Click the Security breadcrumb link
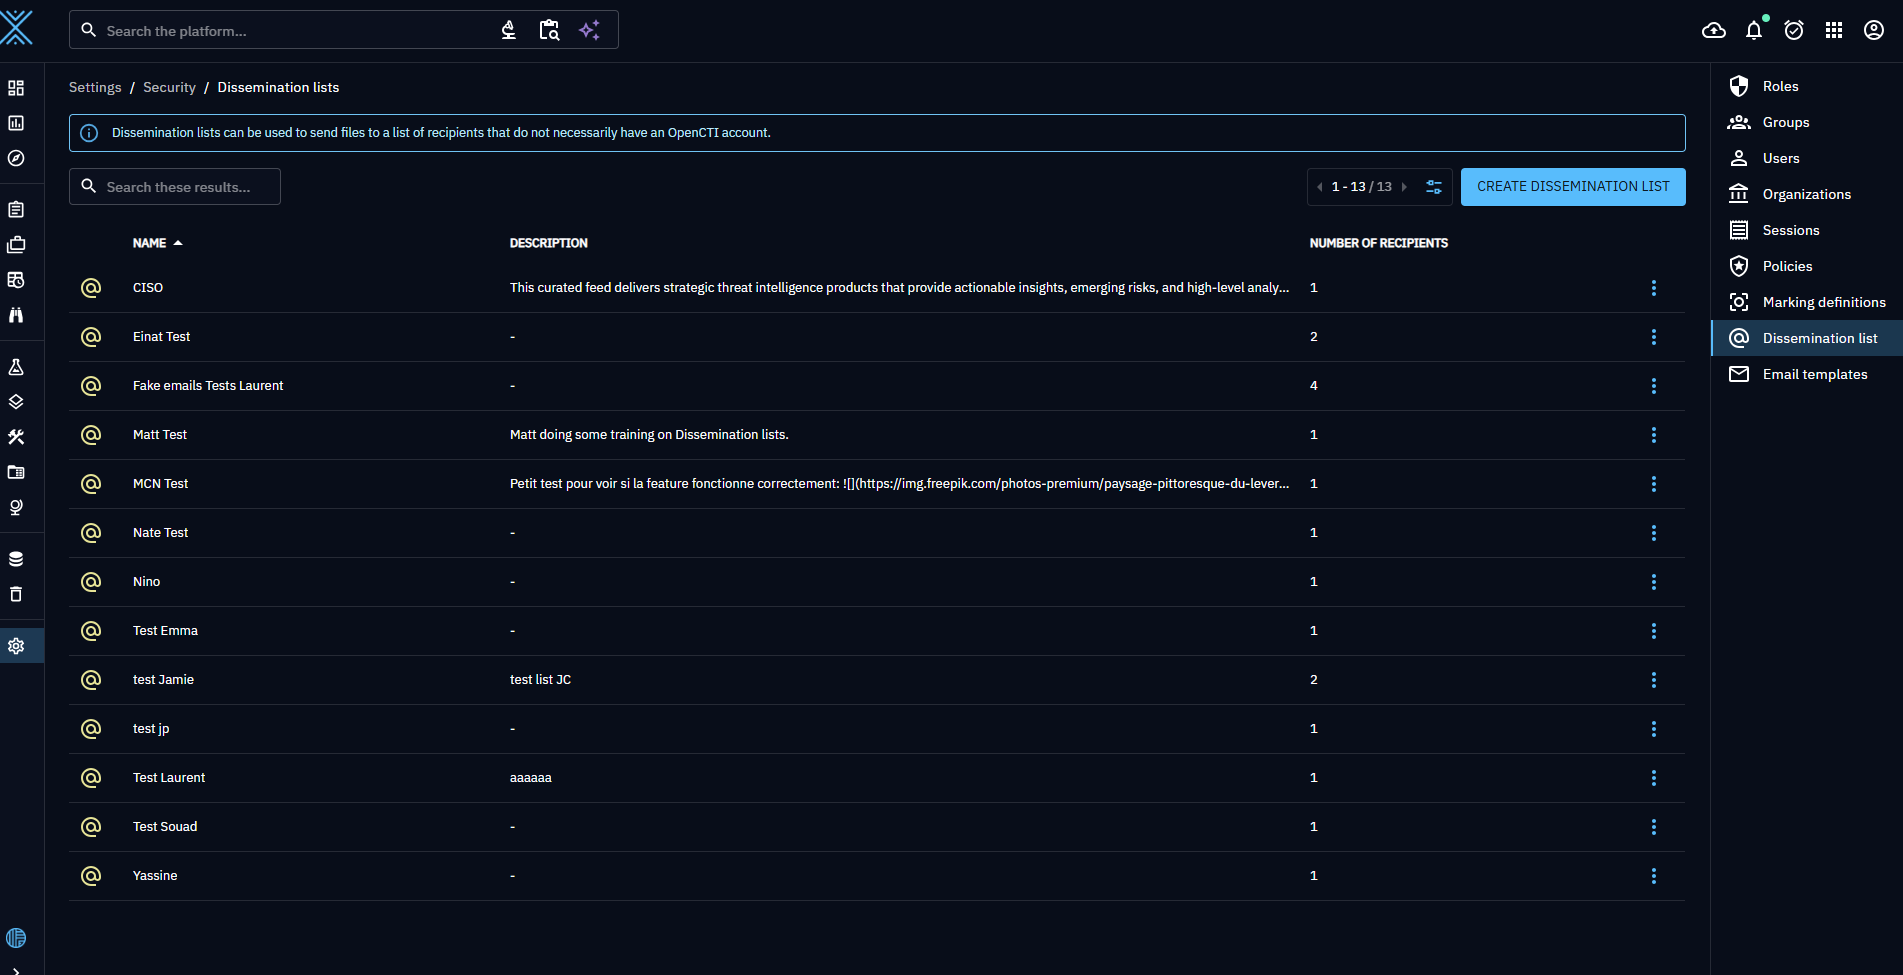The width and height of the screenshot is (1903, 975). [169, 88]
